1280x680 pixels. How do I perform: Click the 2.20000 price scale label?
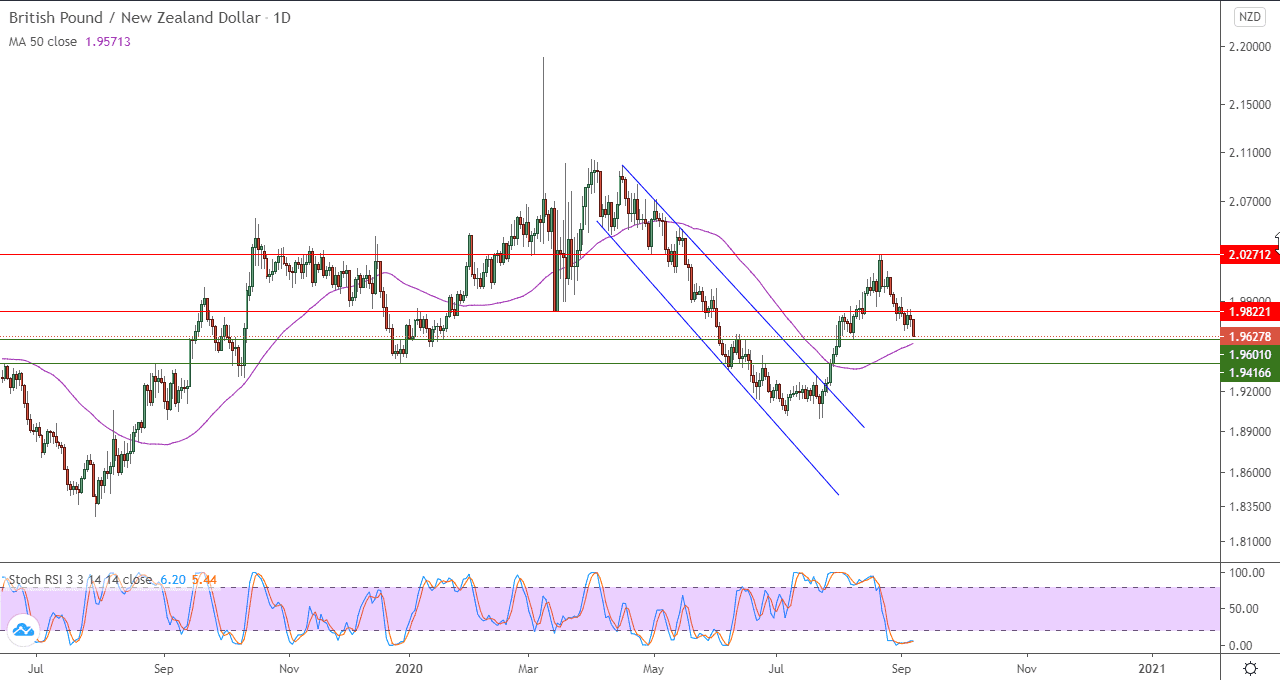point(1250,46)
